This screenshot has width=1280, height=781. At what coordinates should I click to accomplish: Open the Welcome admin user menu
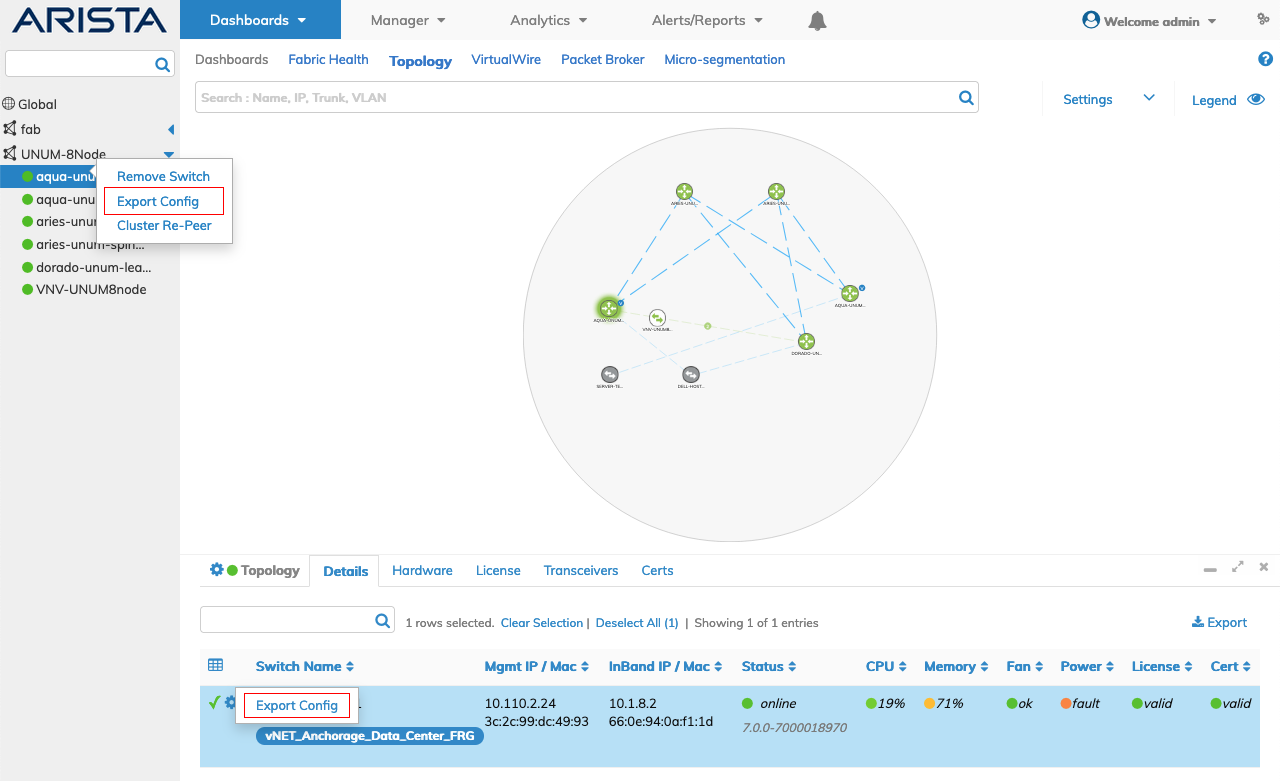(1150, 21)
